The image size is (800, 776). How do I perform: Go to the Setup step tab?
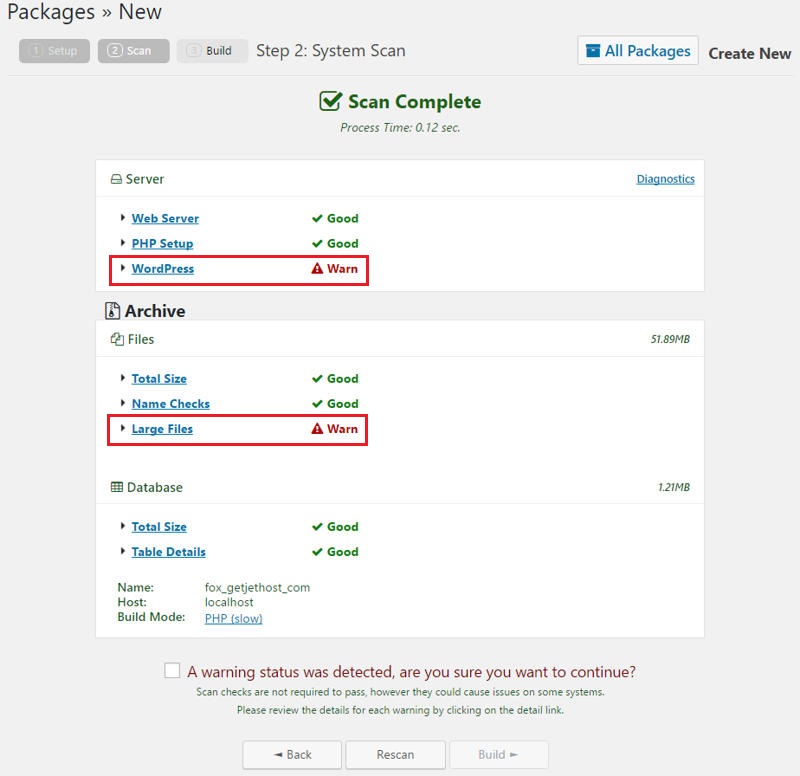54,51
